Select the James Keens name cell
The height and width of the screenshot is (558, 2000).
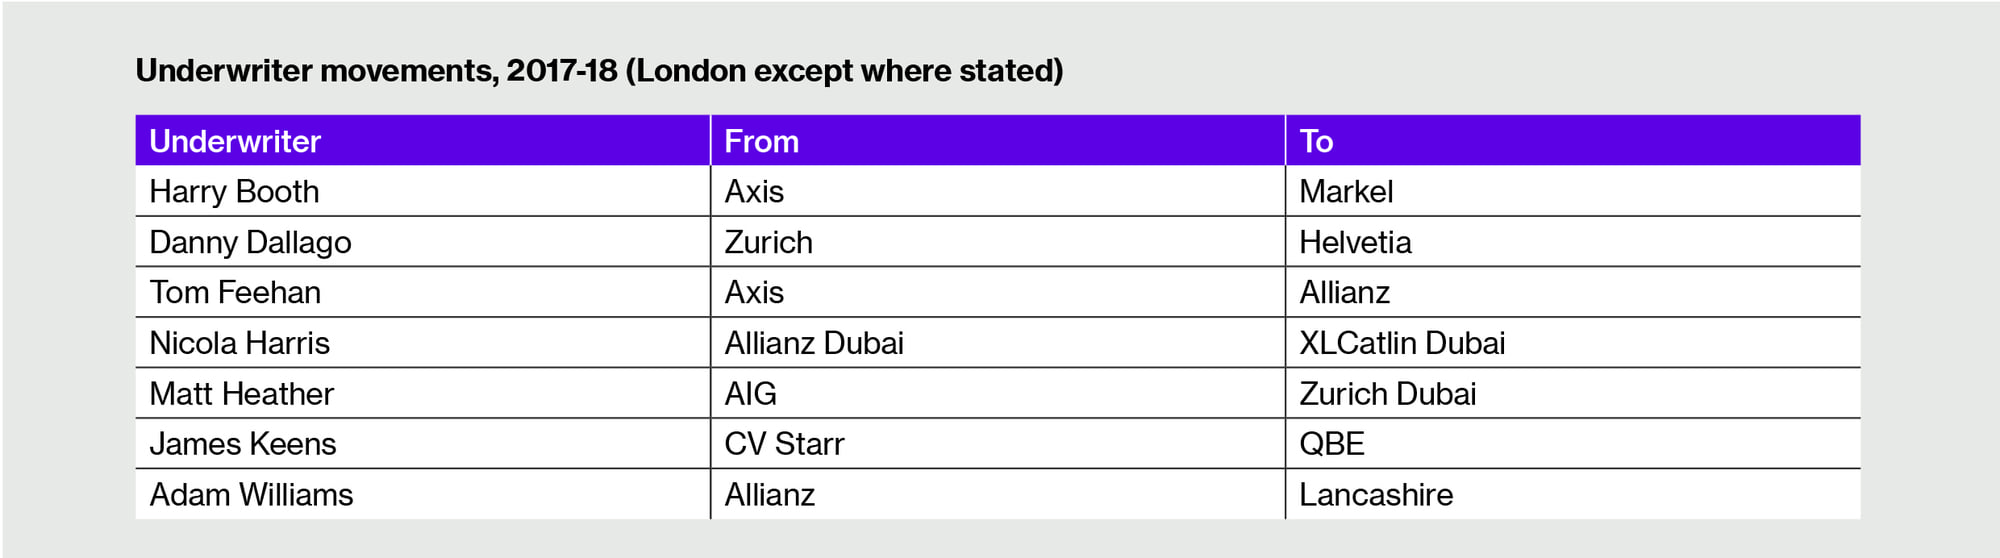(x=422, y=444)
